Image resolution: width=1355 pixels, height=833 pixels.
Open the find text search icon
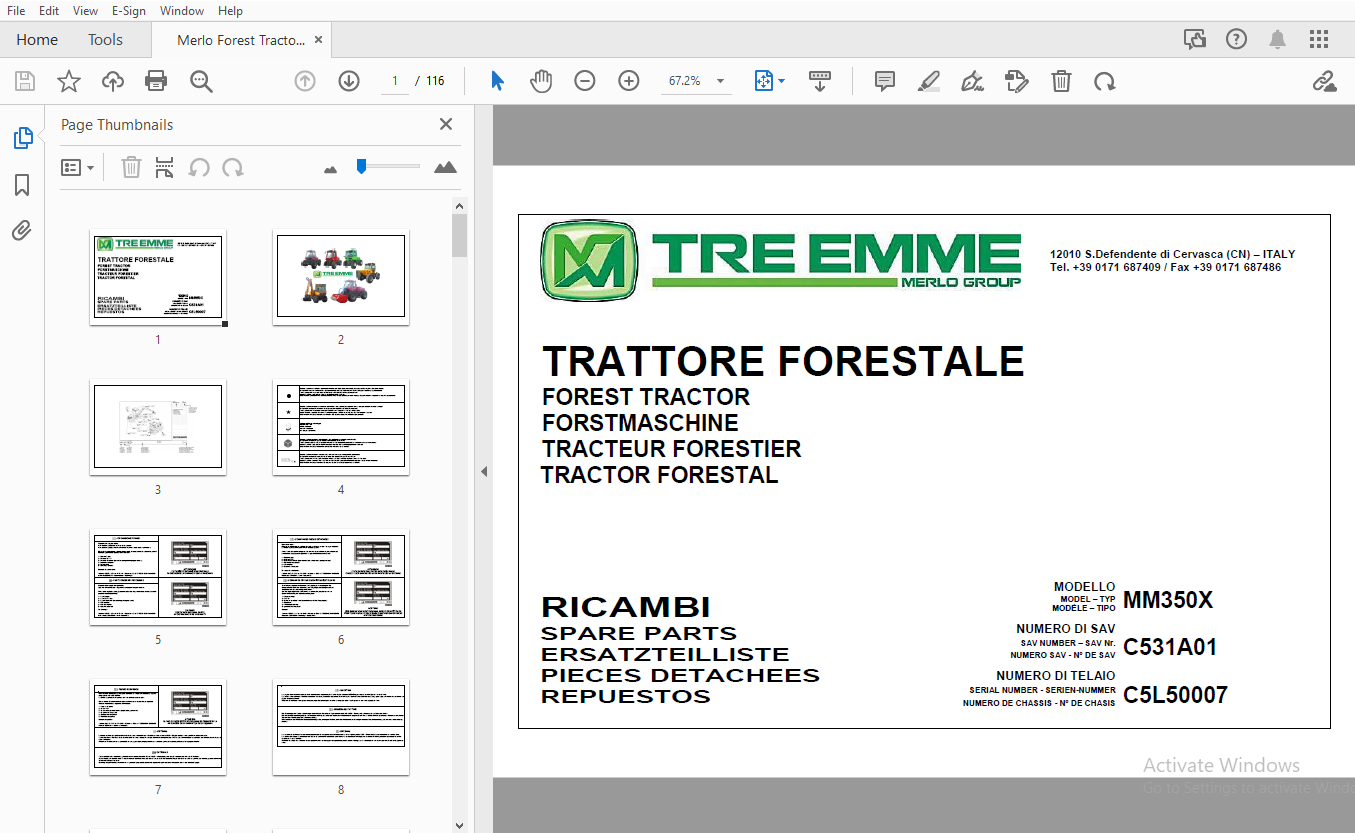[201, 82]
